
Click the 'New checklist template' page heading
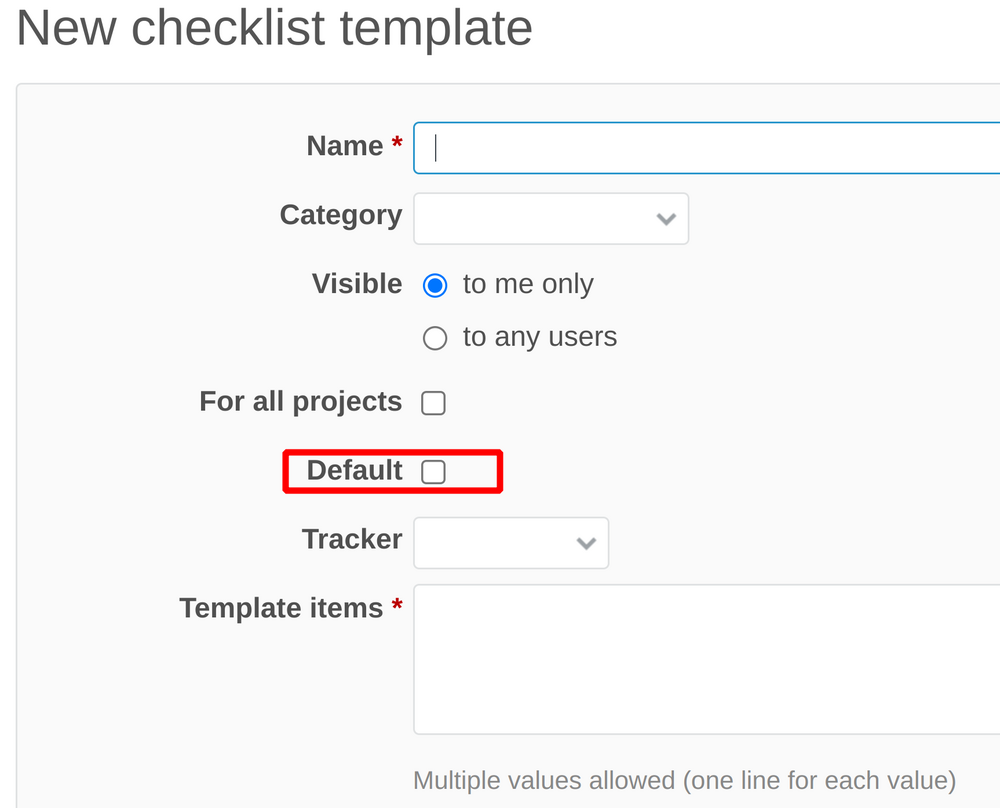pyautogui.click(x=275, y=30)
